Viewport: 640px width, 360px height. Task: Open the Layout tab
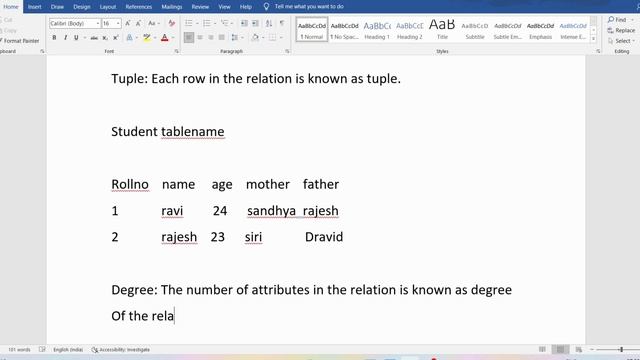coord(108,7)
